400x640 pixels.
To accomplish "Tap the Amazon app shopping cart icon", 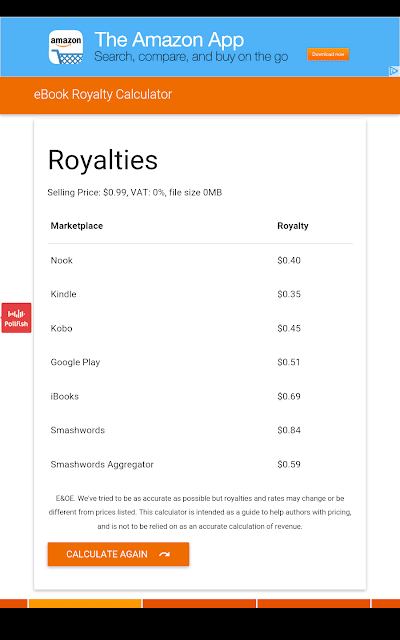I will (x=66, y=47).
